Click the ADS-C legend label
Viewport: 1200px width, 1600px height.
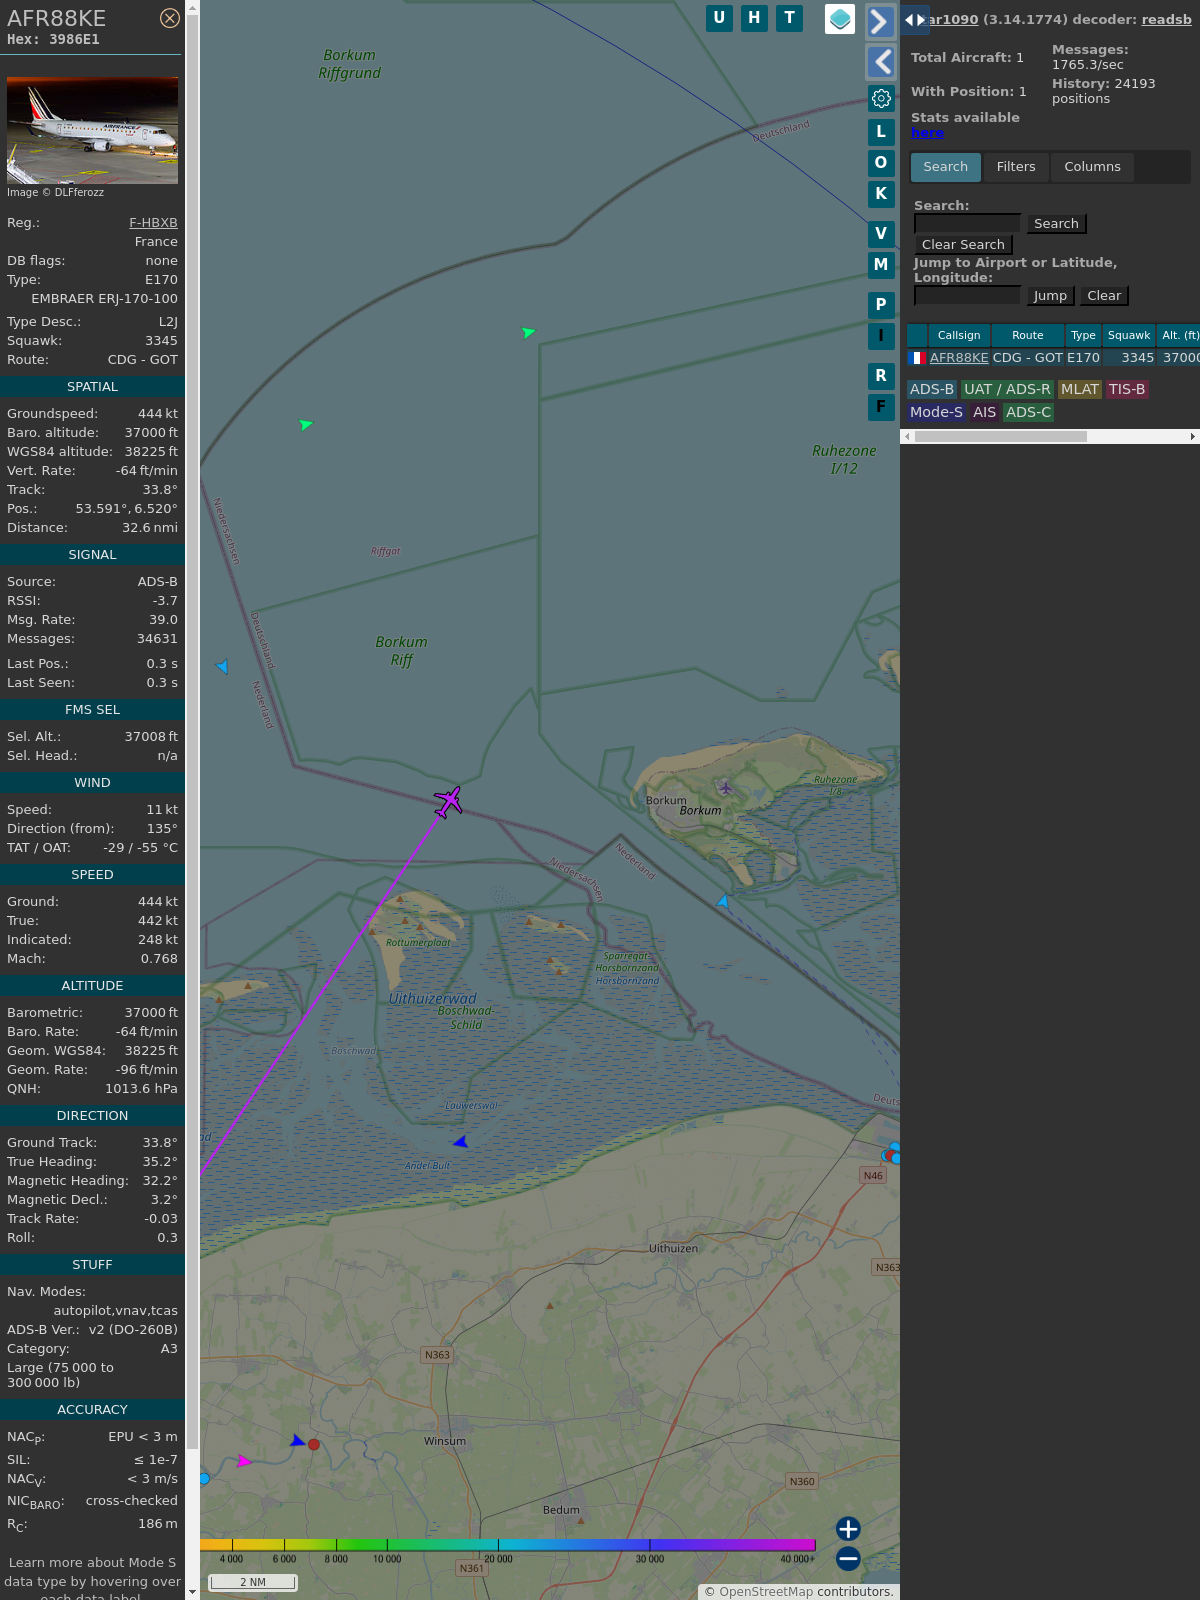1028,413
